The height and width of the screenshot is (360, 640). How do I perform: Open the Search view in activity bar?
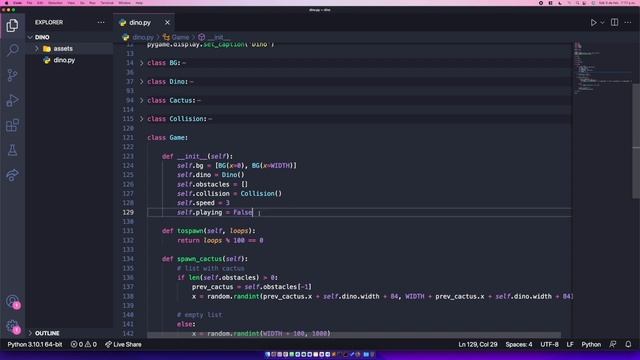[x=12, y=50]
